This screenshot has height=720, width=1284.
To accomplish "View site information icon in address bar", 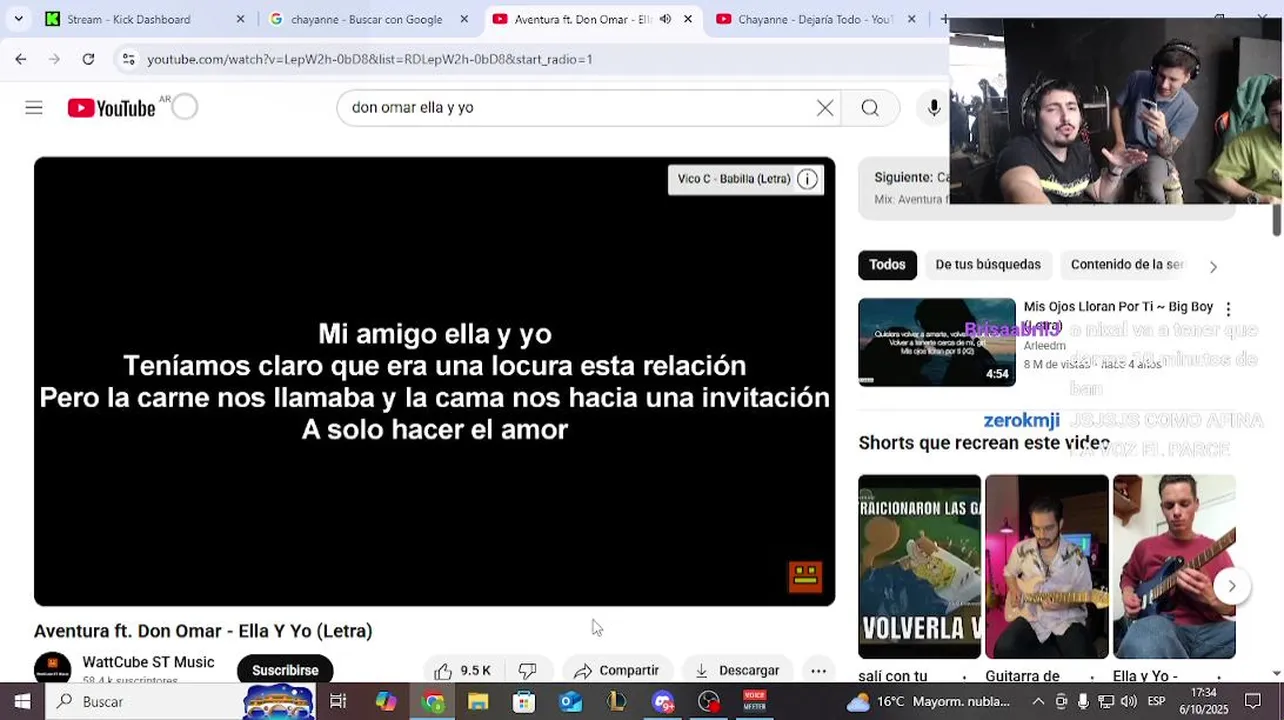I will [x=128, y=59].
